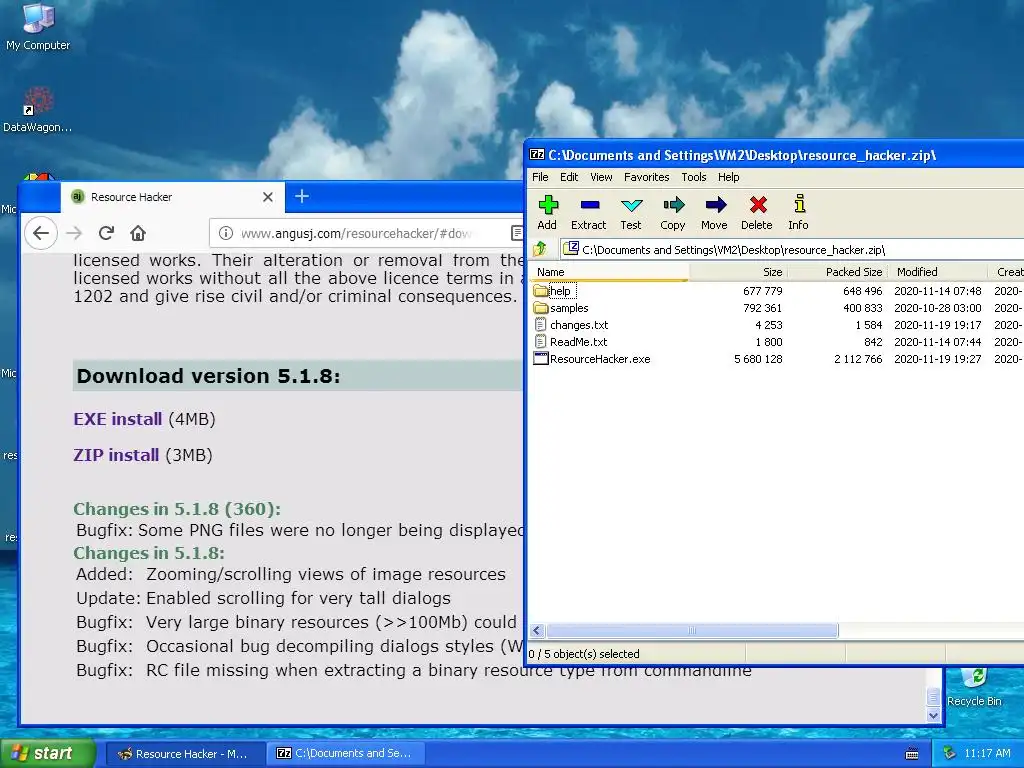
Task: Sort by the Size column header
Action: pyautogui.click(x=738, y=272)
